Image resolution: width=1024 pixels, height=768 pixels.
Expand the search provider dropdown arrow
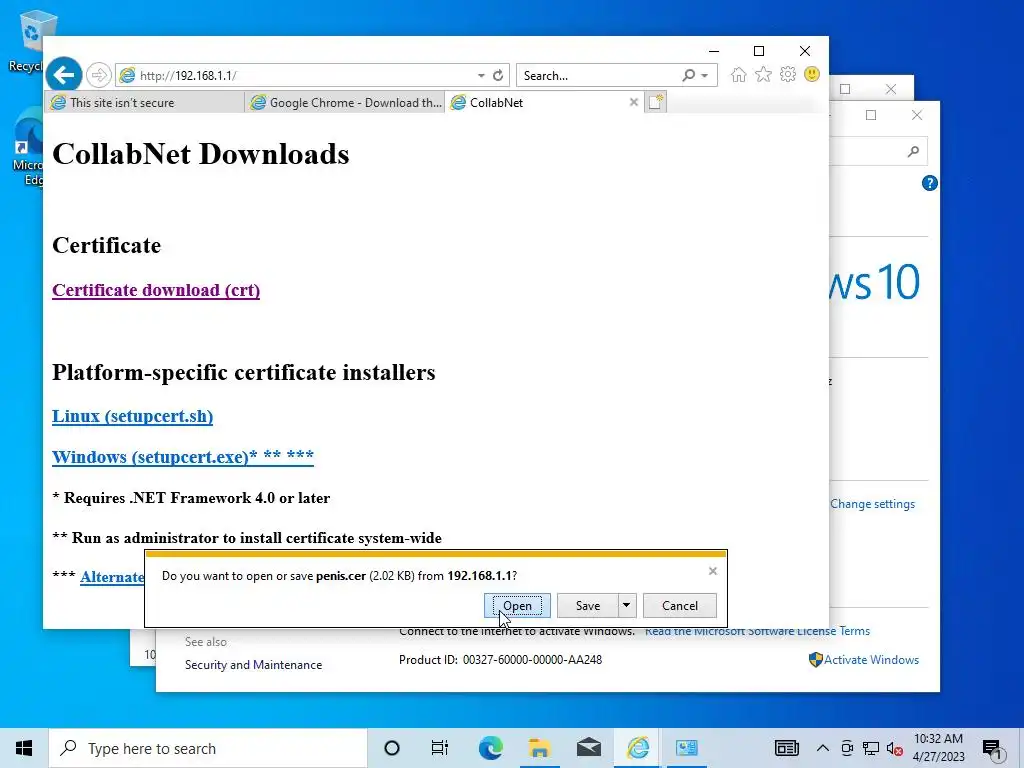[705, 76]
